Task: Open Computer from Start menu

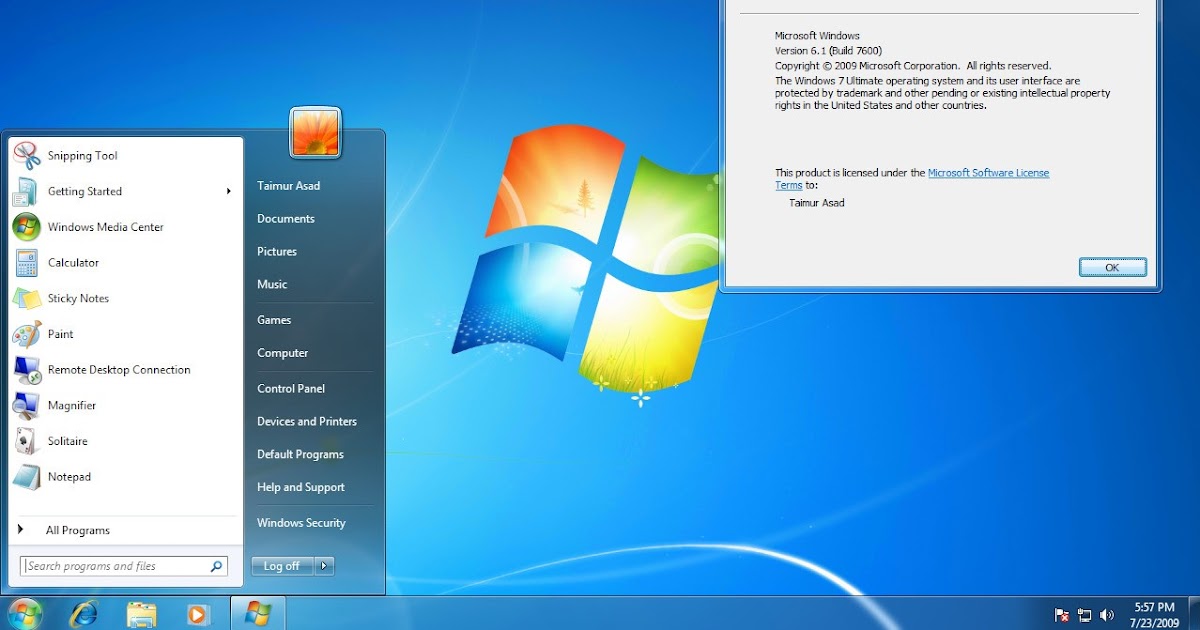Action: pos(283,353)
